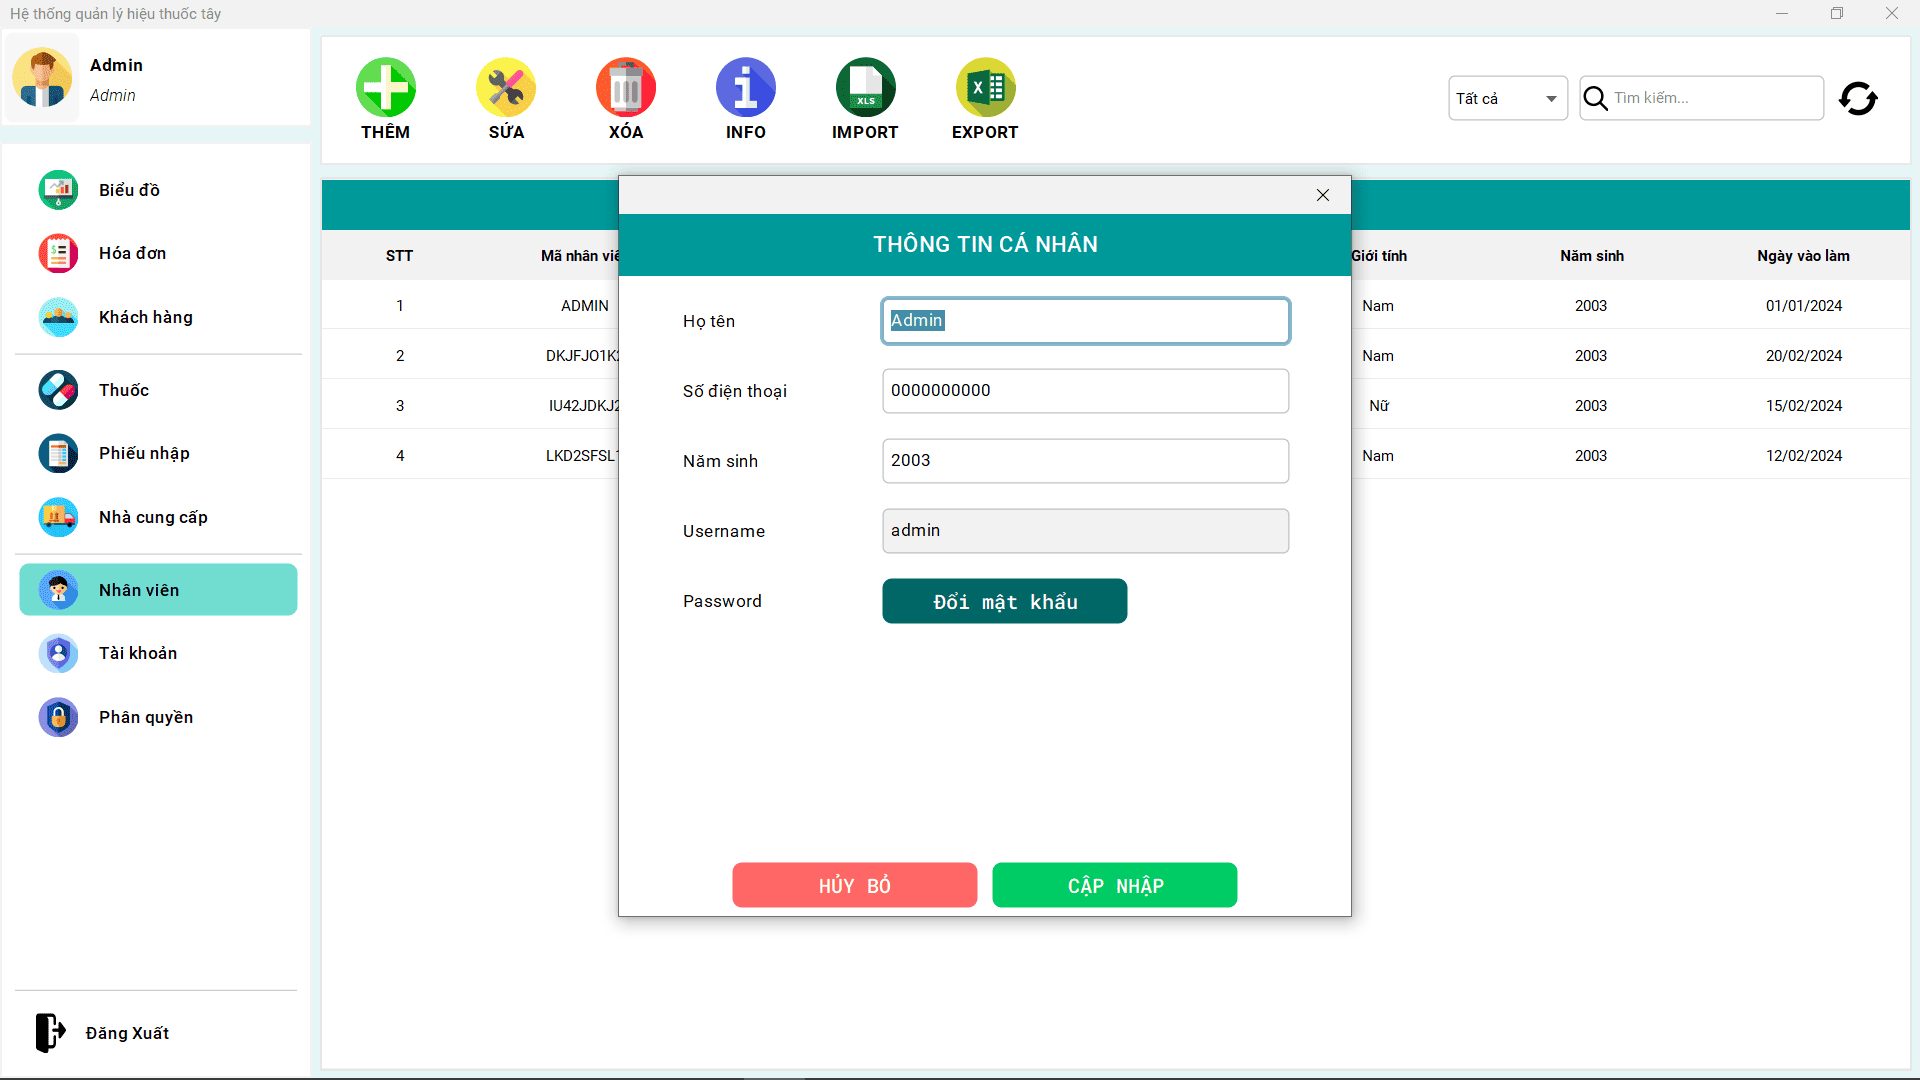
Task: Click the THÊM add icon
Action: tap(385, 88)
